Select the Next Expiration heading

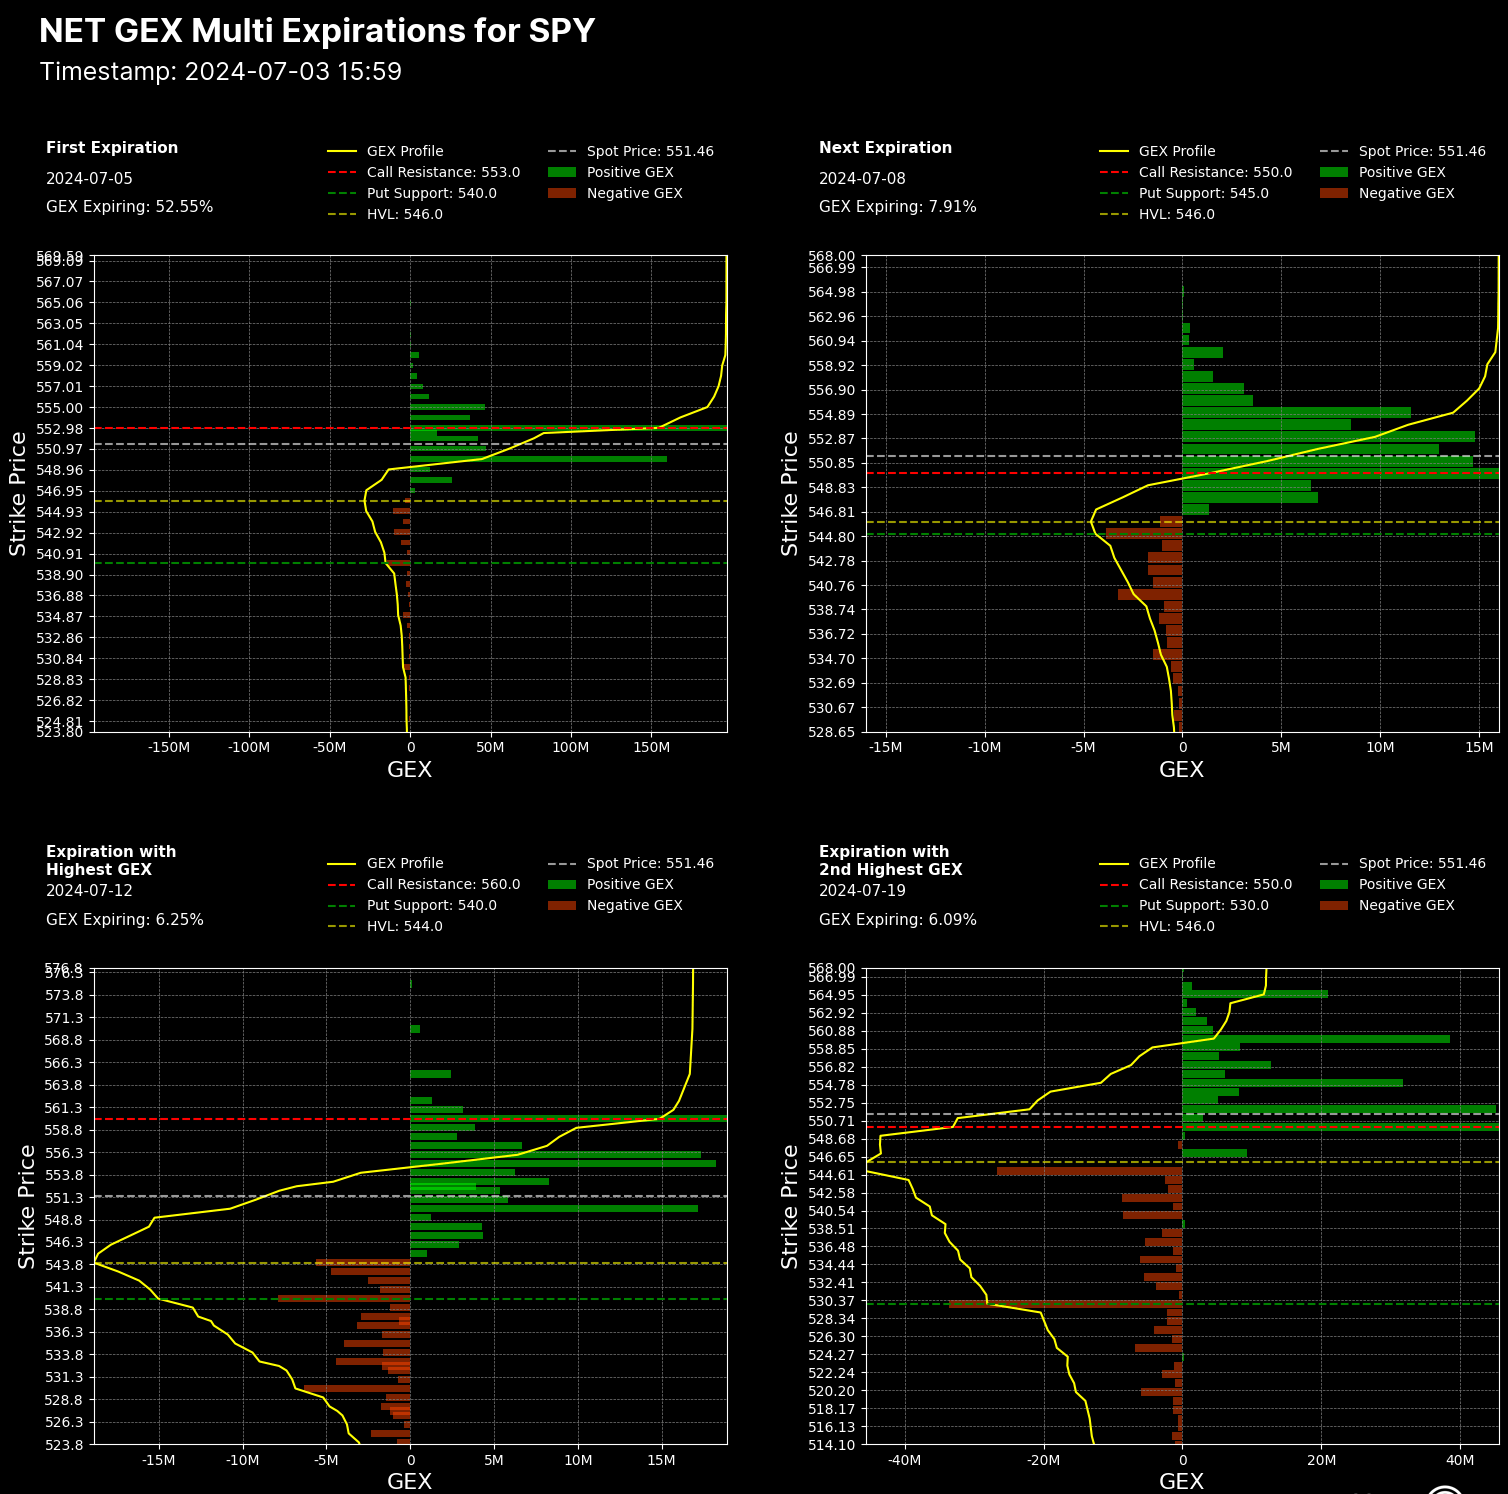point(885,148)
